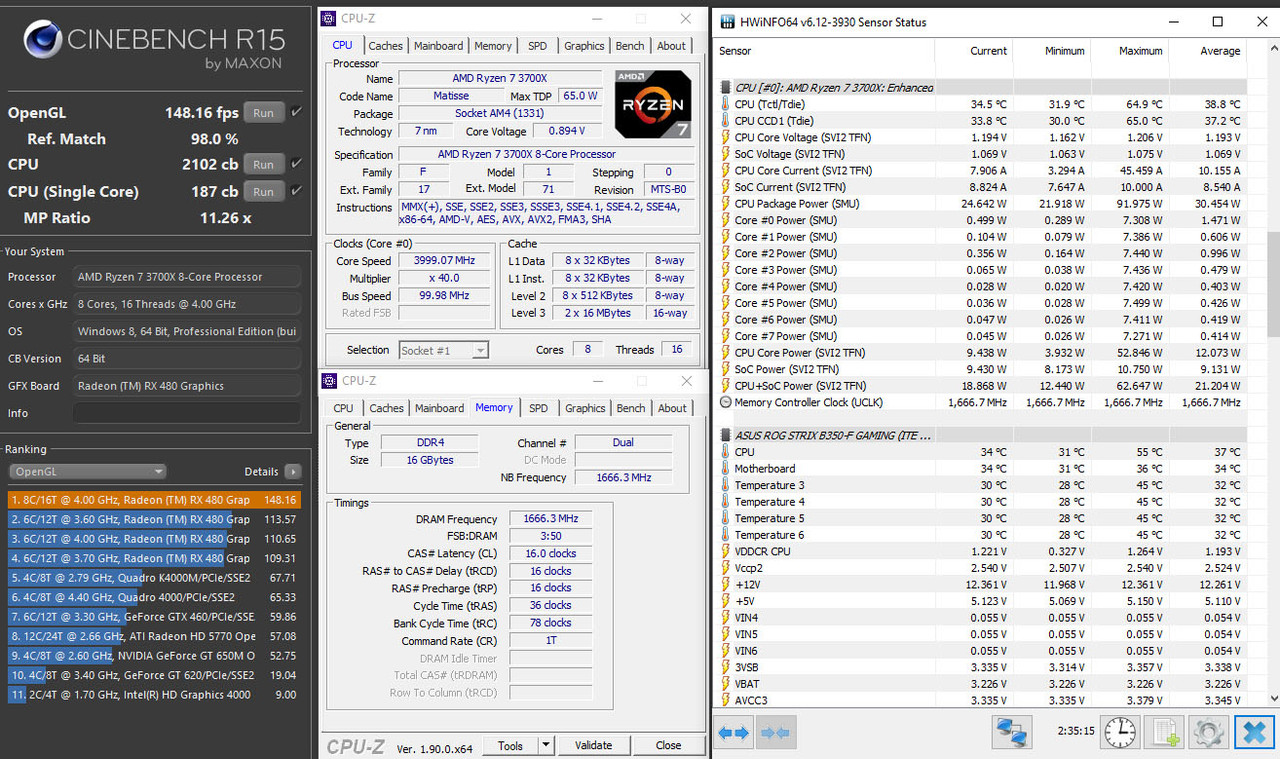Open ranking details via the Details arrow icon
Viewport: 1280px width, 759px height.
pyautogui.click(x=293, y=471)
